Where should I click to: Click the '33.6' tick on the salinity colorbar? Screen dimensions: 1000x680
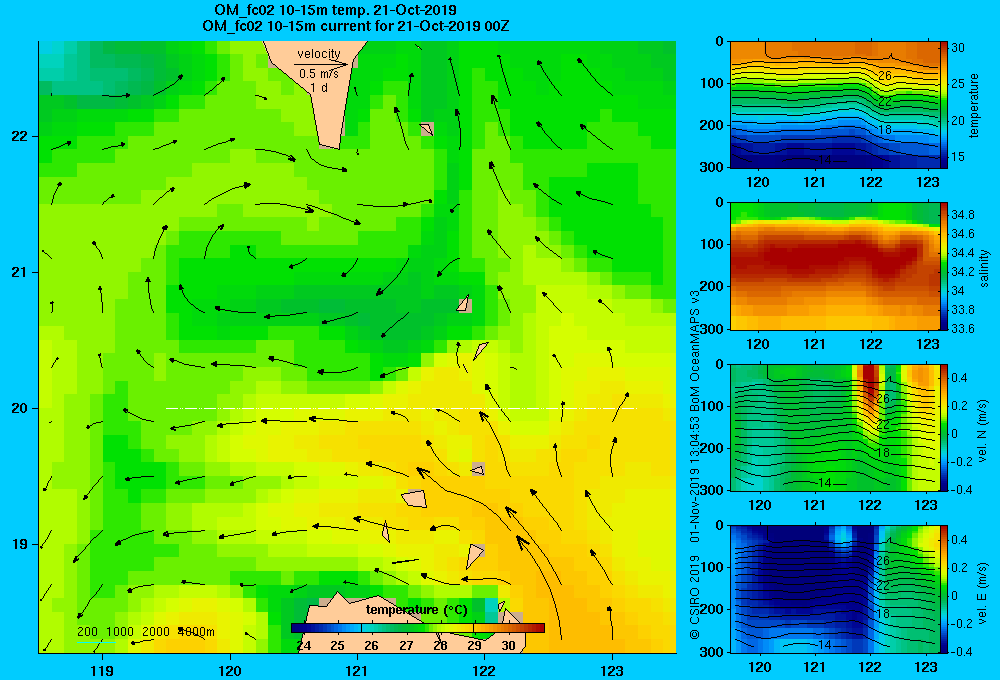[962, 329]
